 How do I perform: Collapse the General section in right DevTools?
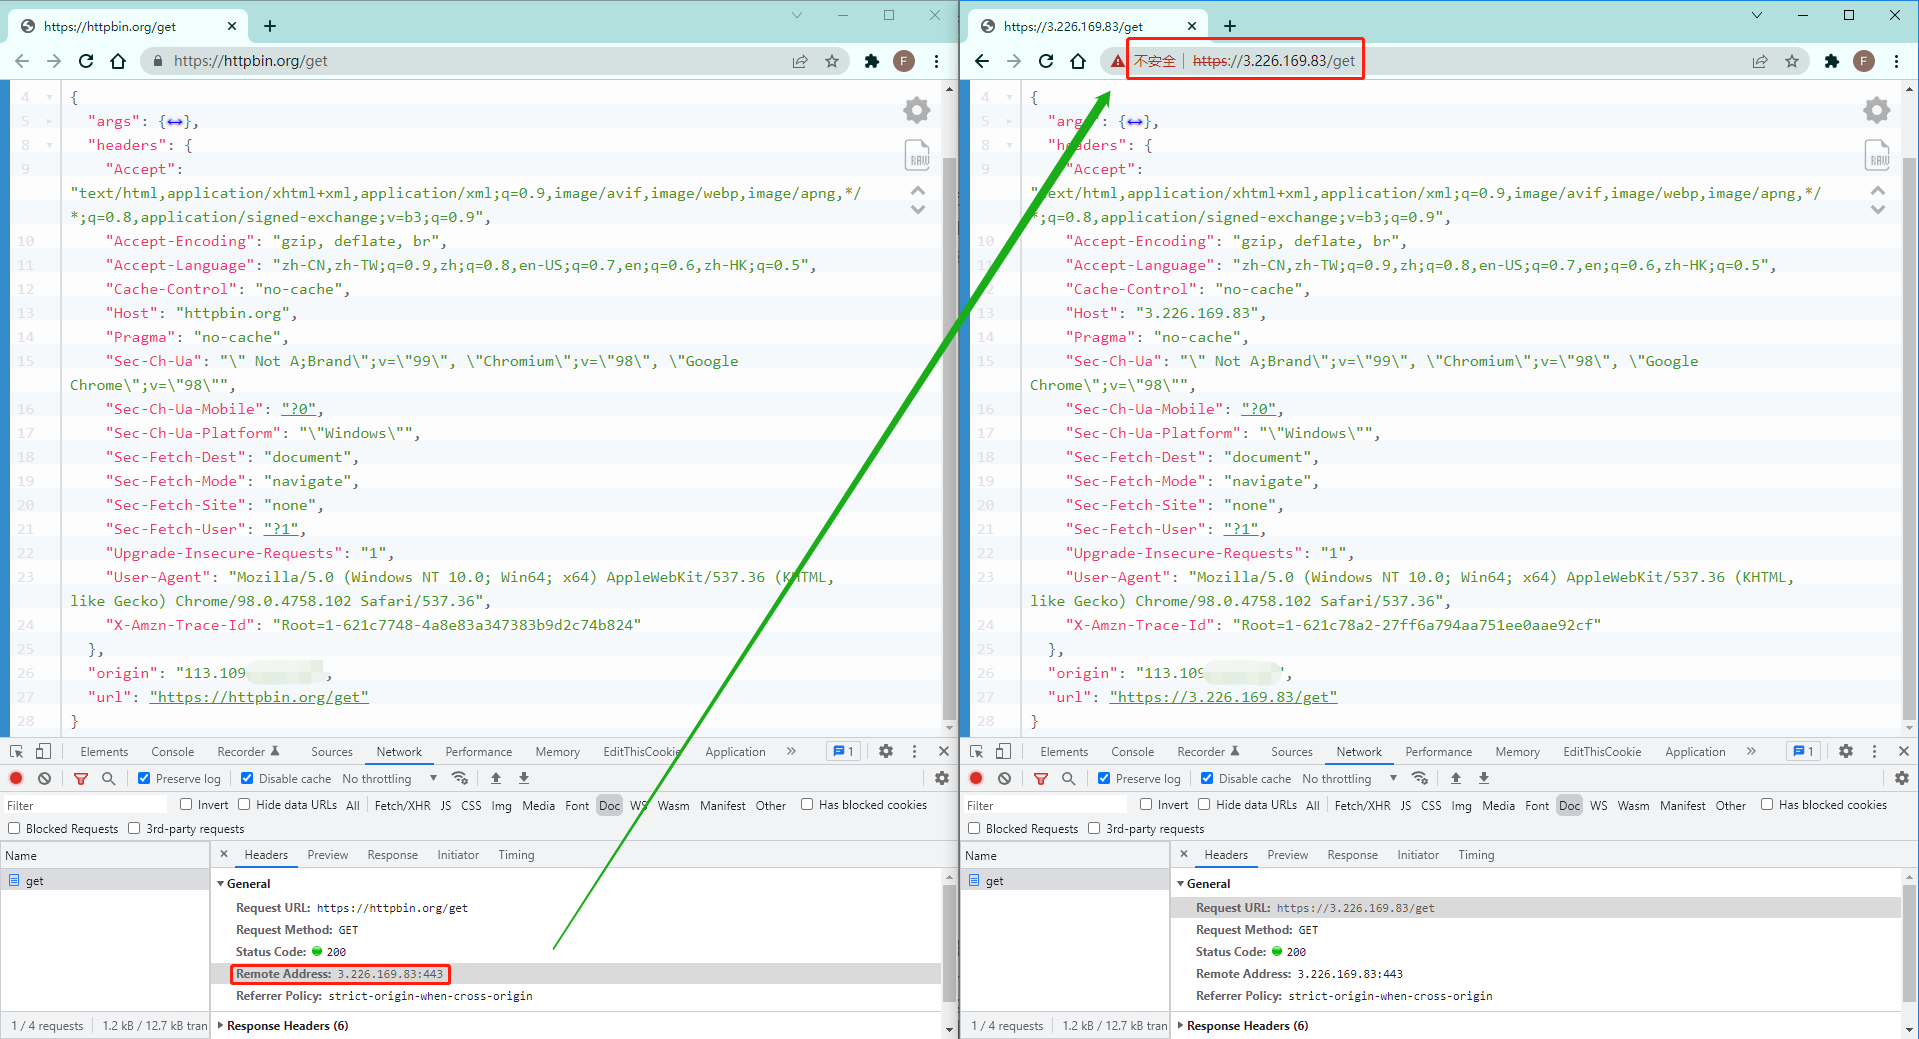(1180, 884)
